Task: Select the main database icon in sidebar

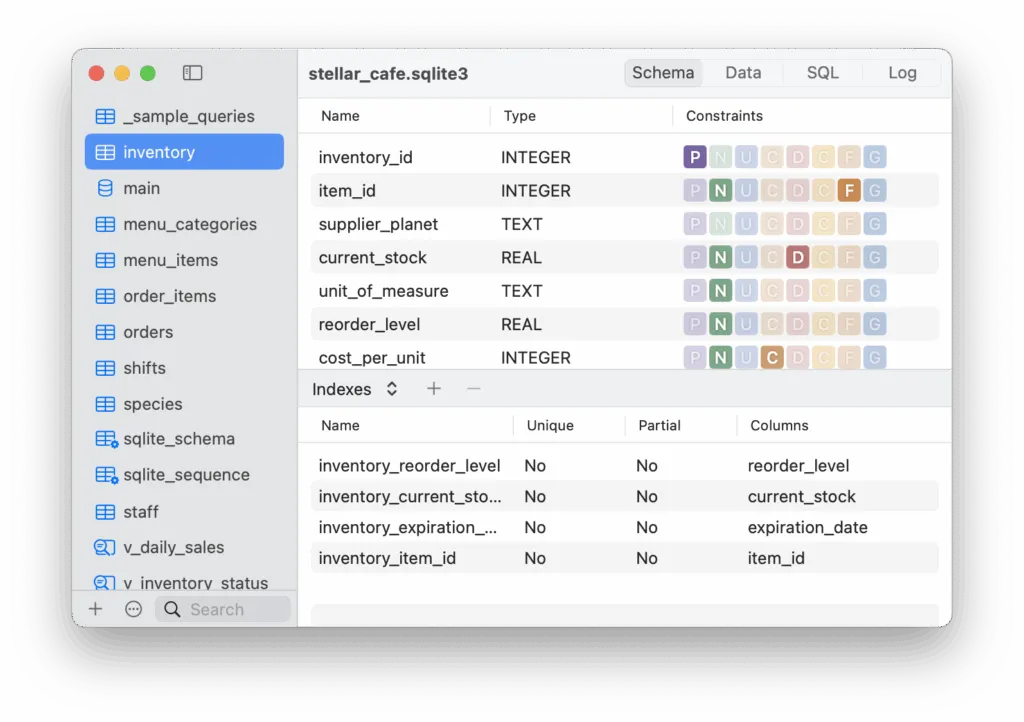Action: pos(105,188)
